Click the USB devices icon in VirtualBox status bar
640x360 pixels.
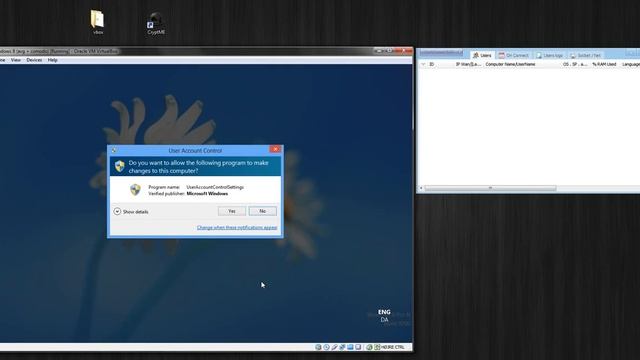pos(334,347)
